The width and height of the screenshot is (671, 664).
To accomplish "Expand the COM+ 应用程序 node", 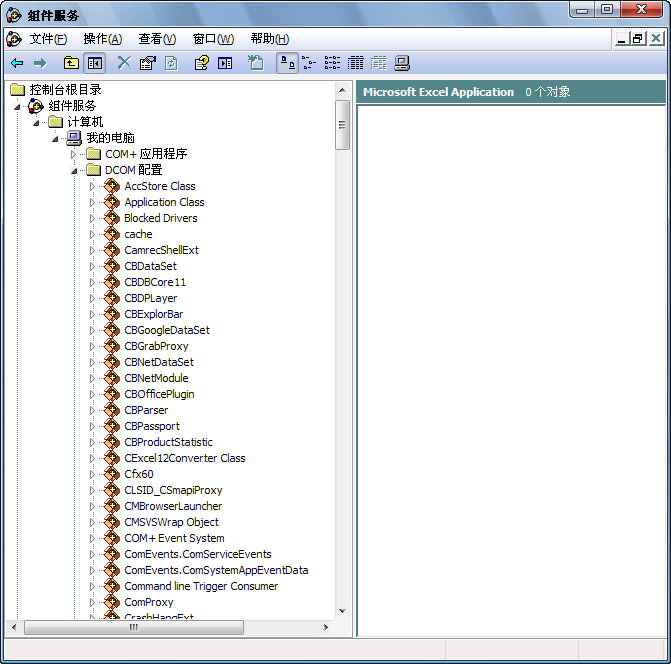I will tap(74, 154).
